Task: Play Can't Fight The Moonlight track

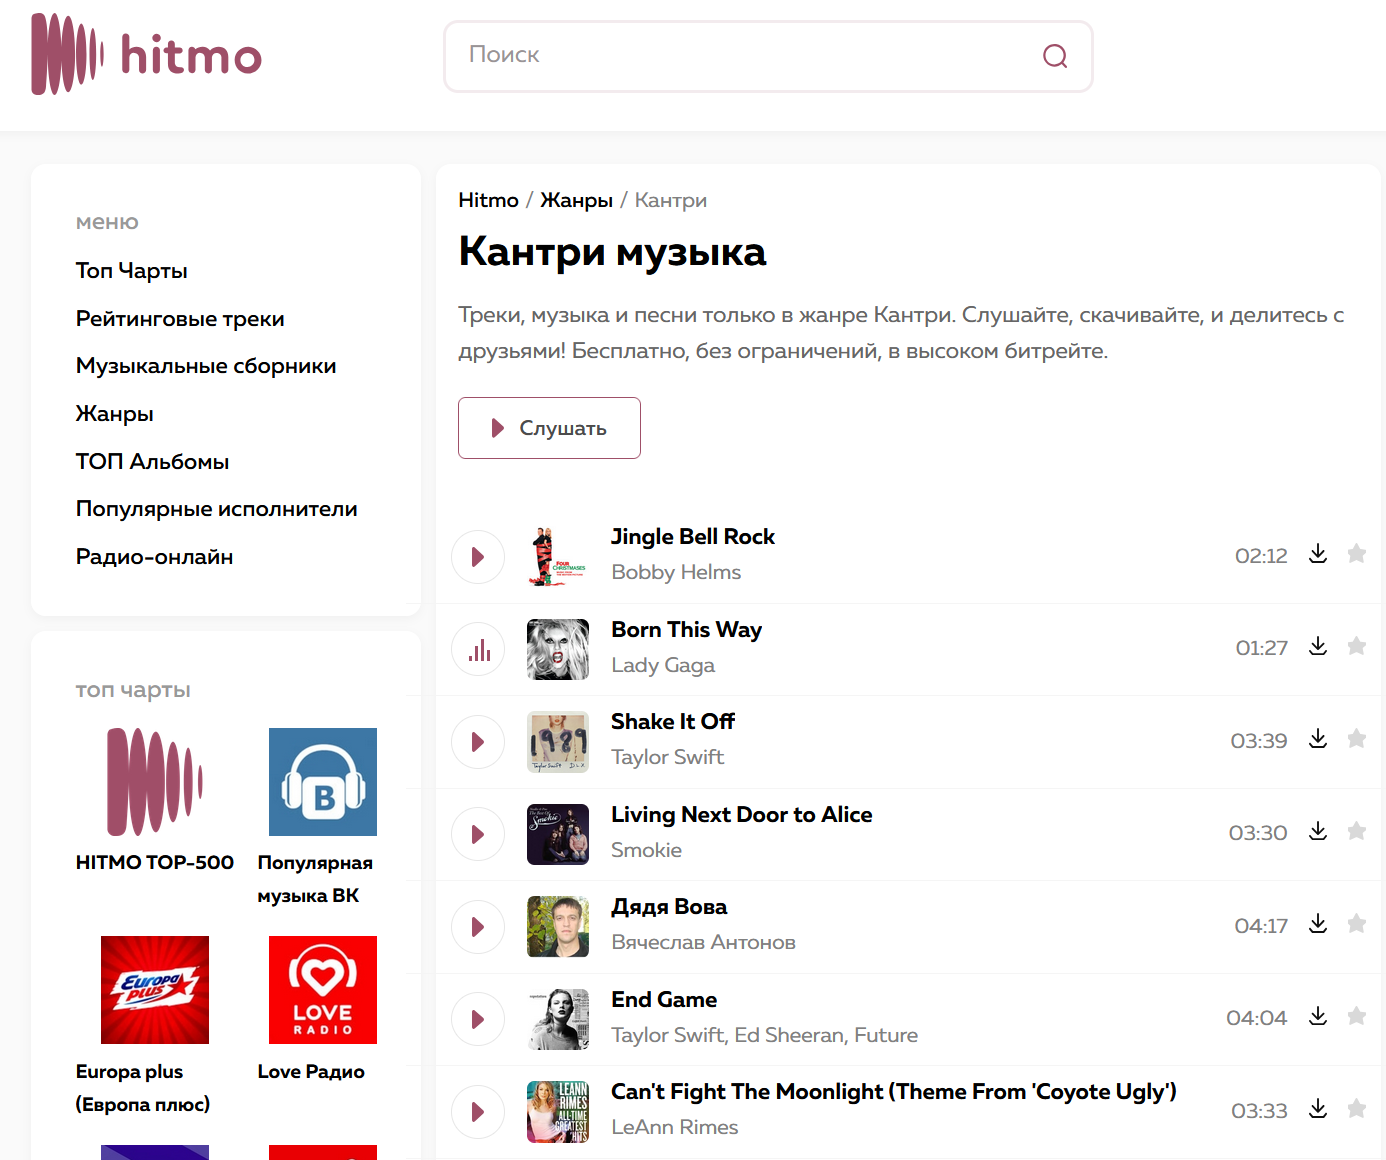Action: tap(478, 1112)
